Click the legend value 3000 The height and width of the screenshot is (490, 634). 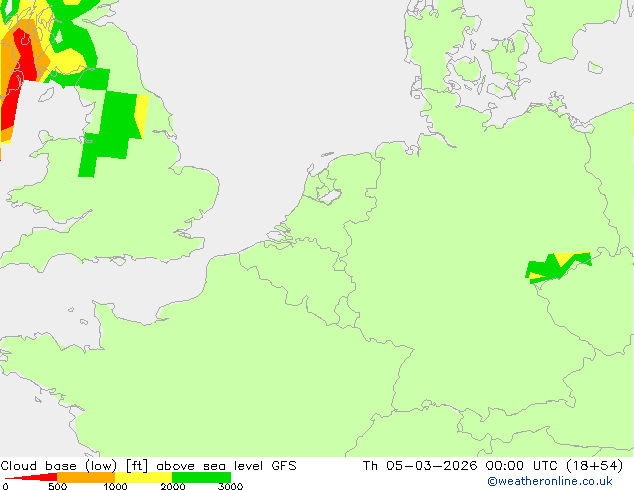[x=230, y=486]
